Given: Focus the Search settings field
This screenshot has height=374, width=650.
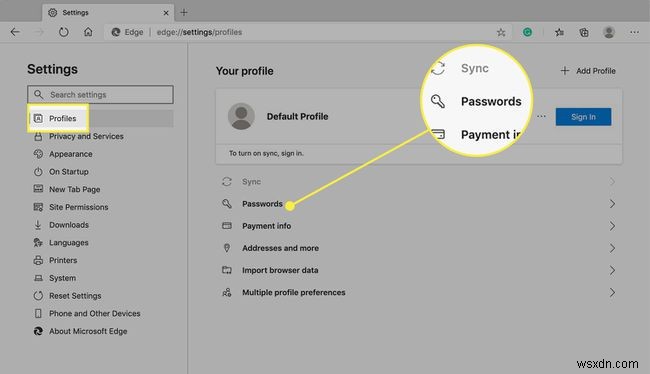Looking at the screenshot, I should 100,95.
